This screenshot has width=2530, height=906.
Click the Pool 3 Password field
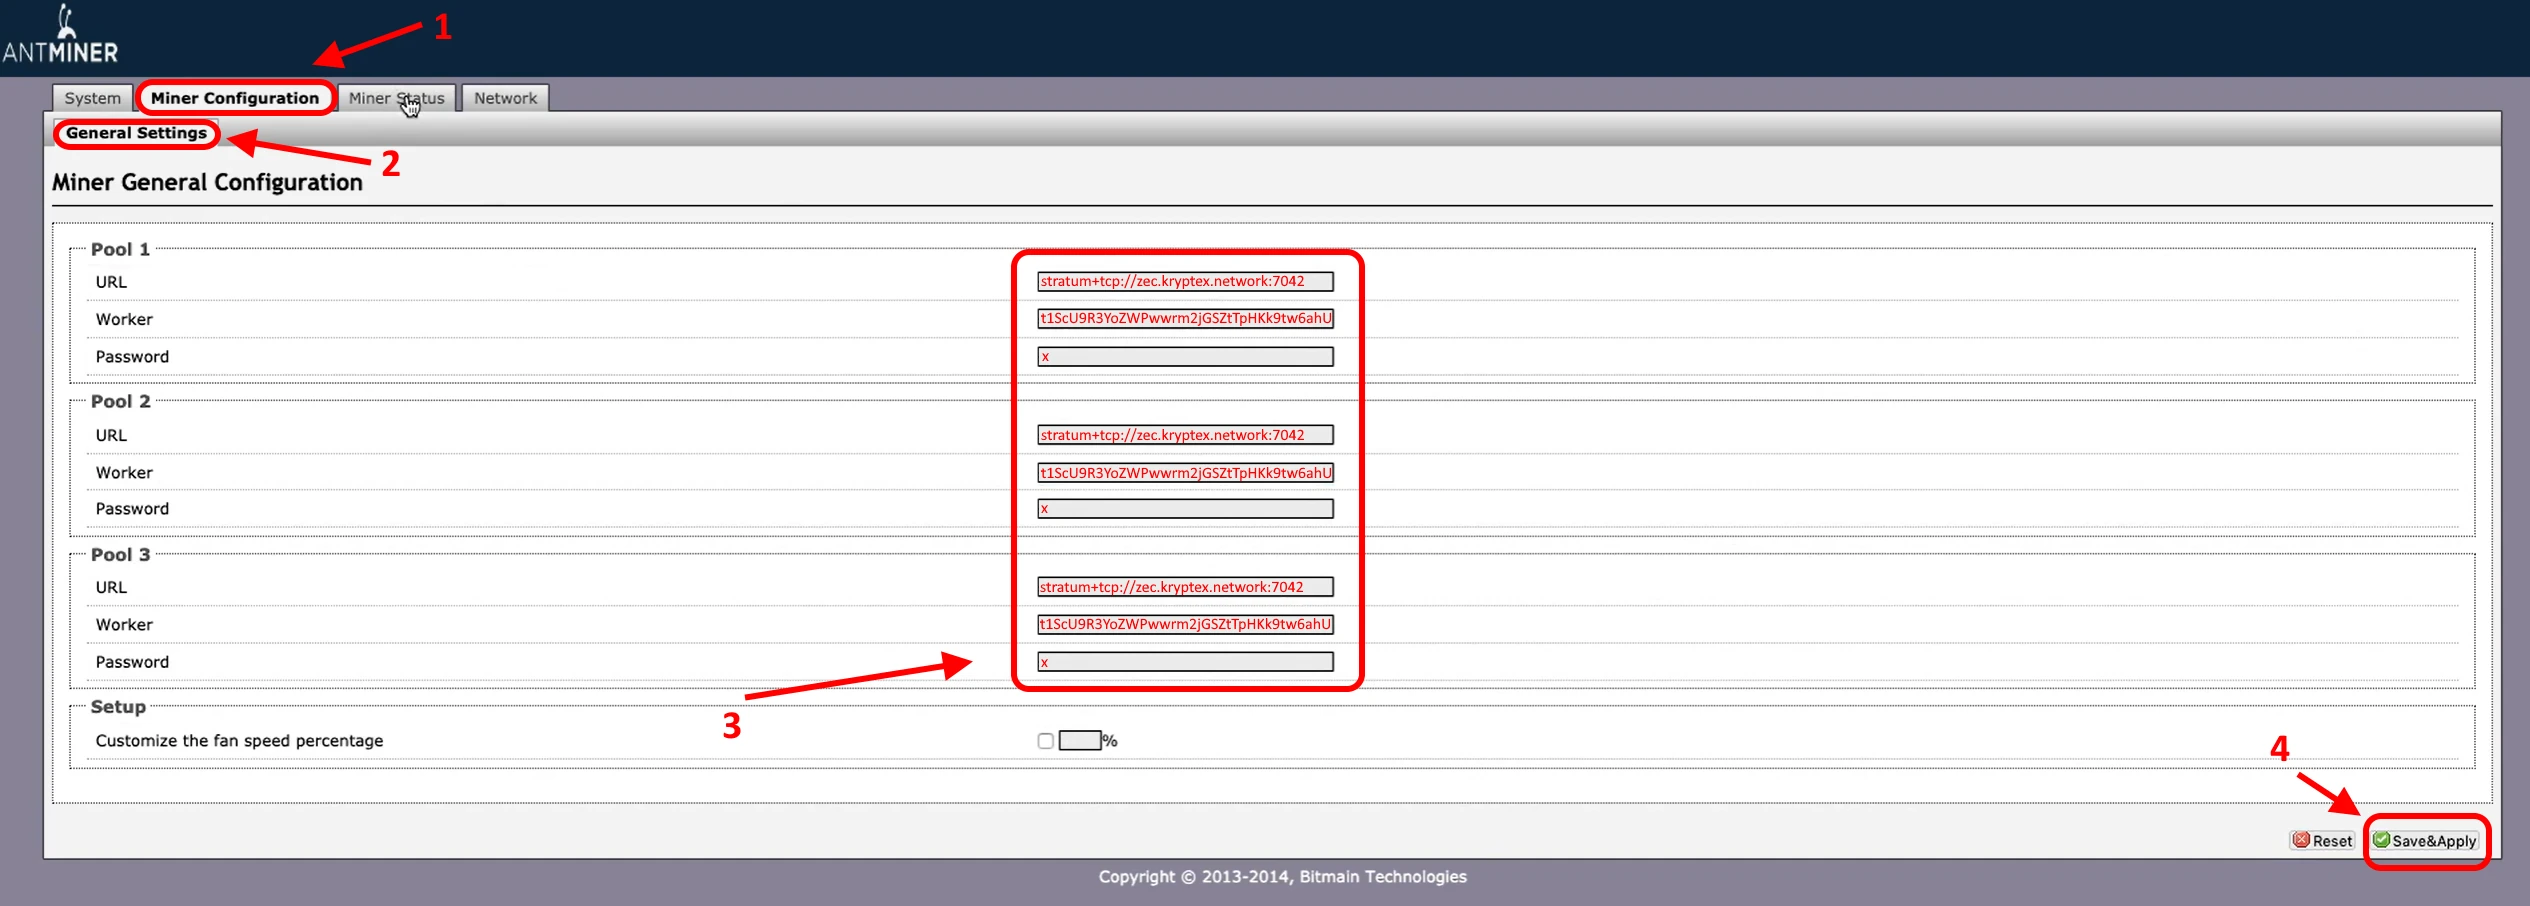[1184, 662]
